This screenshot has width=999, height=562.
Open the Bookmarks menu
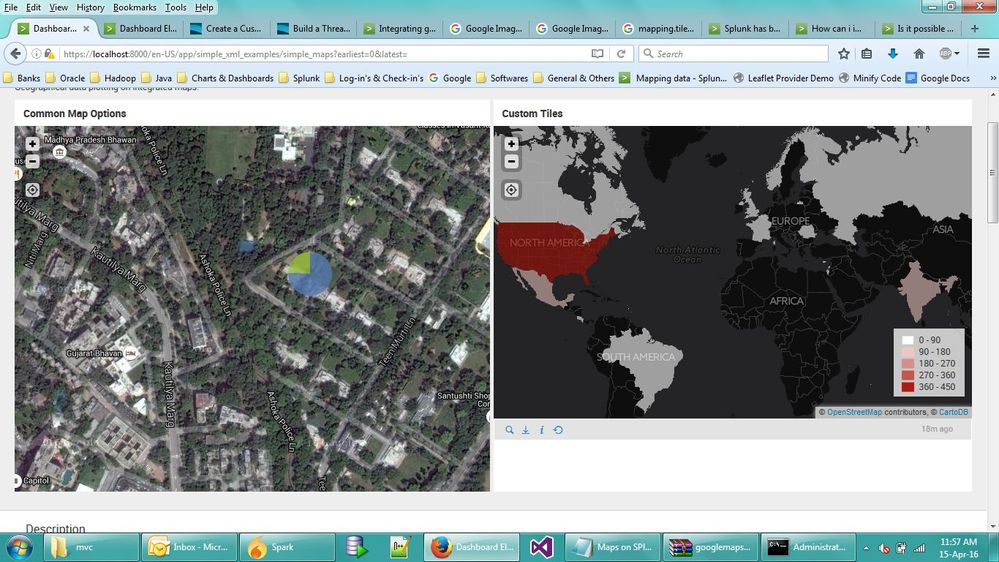(134, 7)
